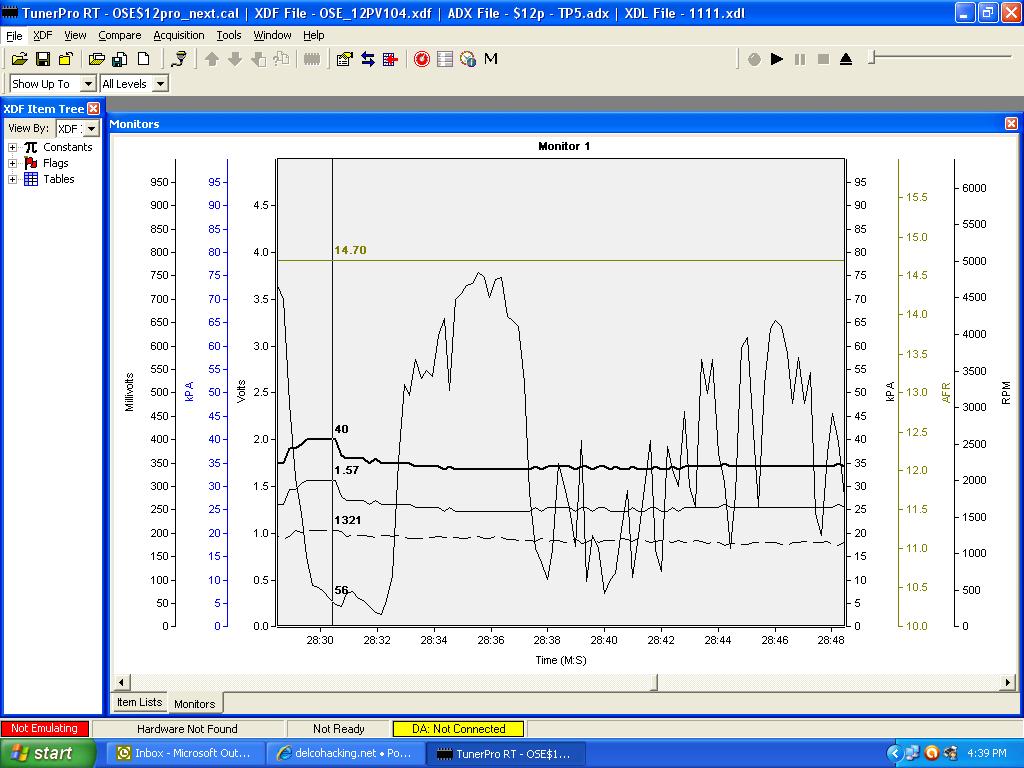Screen dimensions: 1024x768
Task: Click the 14.70 AFR cursor value label
Action: pos(350,250)
